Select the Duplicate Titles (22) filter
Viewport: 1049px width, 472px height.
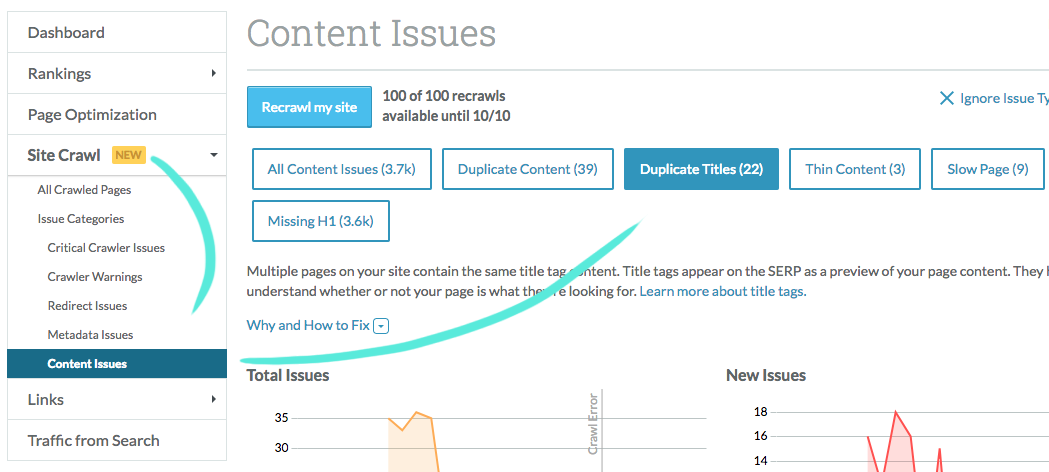(701, 169)
